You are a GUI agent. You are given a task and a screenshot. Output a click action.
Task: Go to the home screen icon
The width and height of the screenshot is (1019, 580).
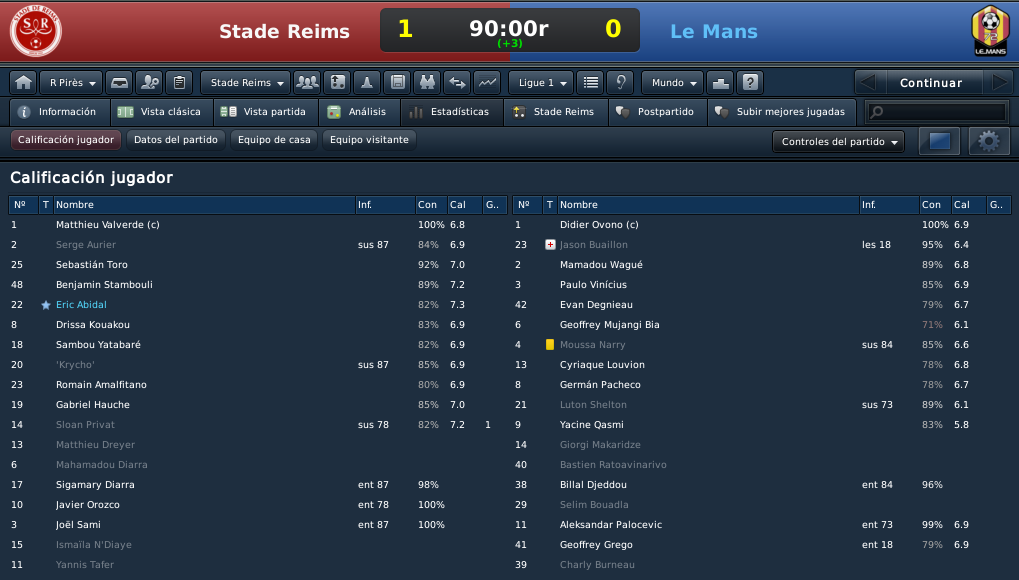[x=23, y=83]
